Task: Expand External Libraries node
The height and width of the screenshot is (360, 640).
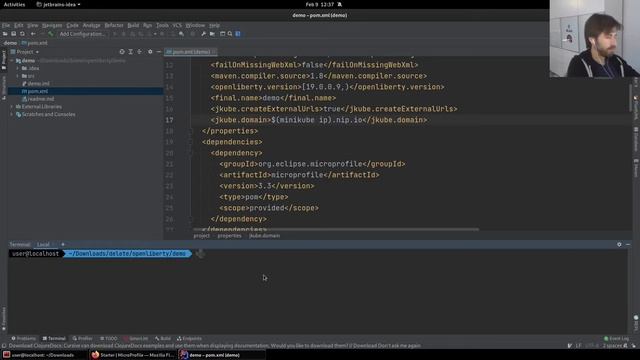Action: (12, 107)
